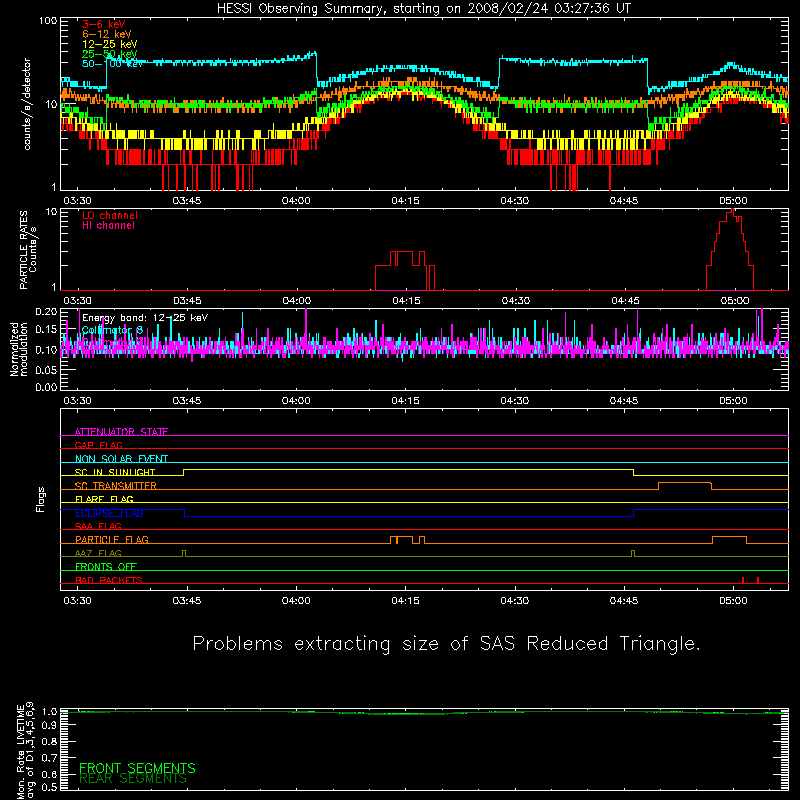The width and height of the screenshot is (800, 800).
Task: Select the 'AAZ FLAG' label
Action: coord(98,554)
